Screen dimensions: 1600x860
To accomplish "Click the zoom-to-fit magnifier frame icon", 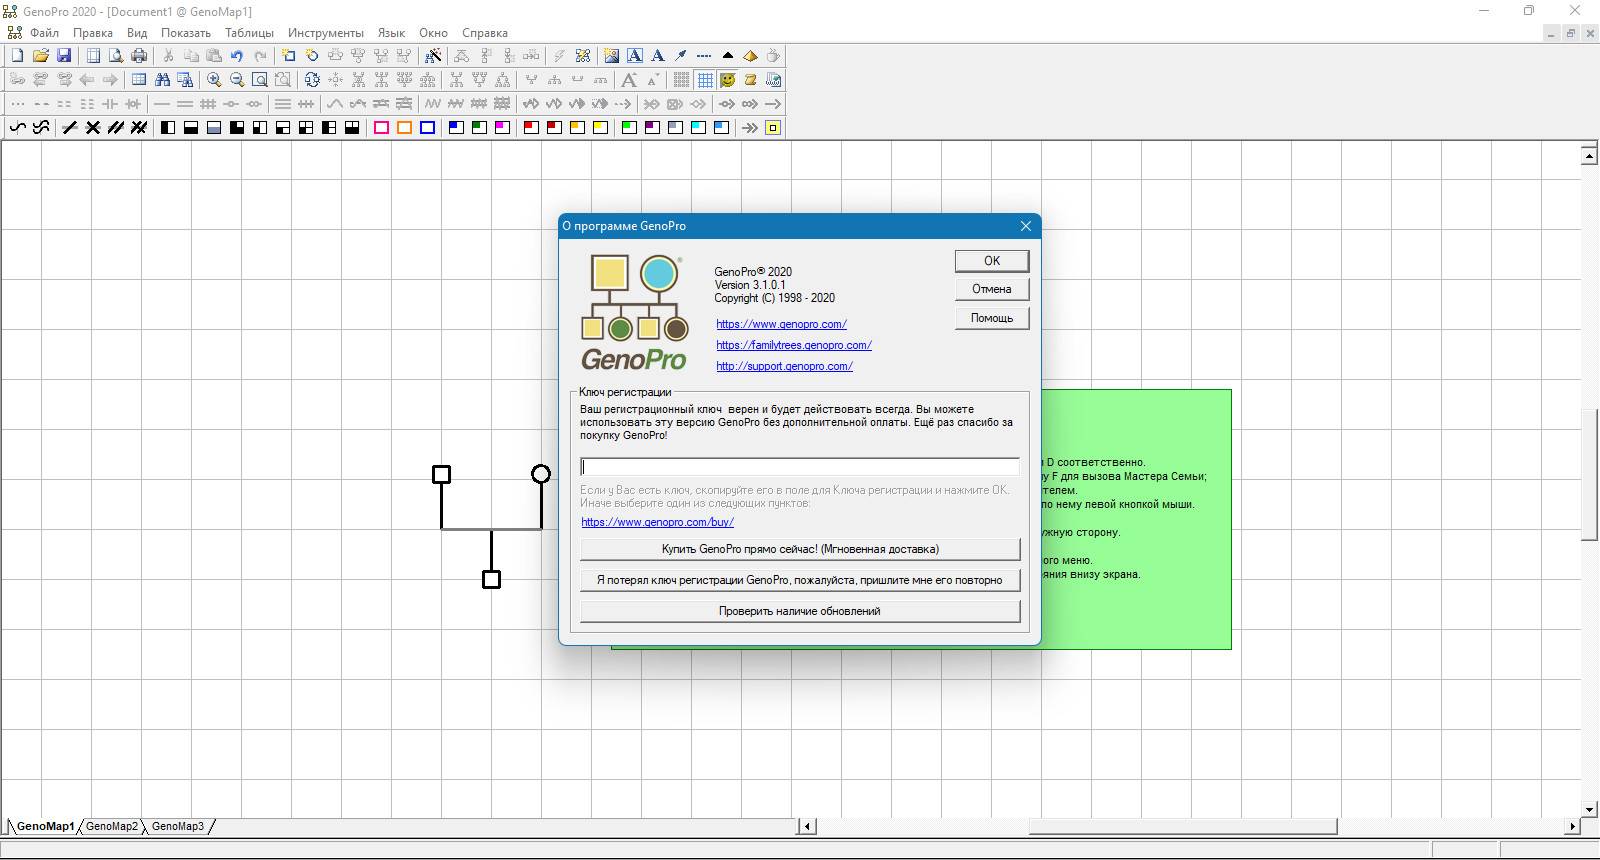I will (x=260, y=80).
